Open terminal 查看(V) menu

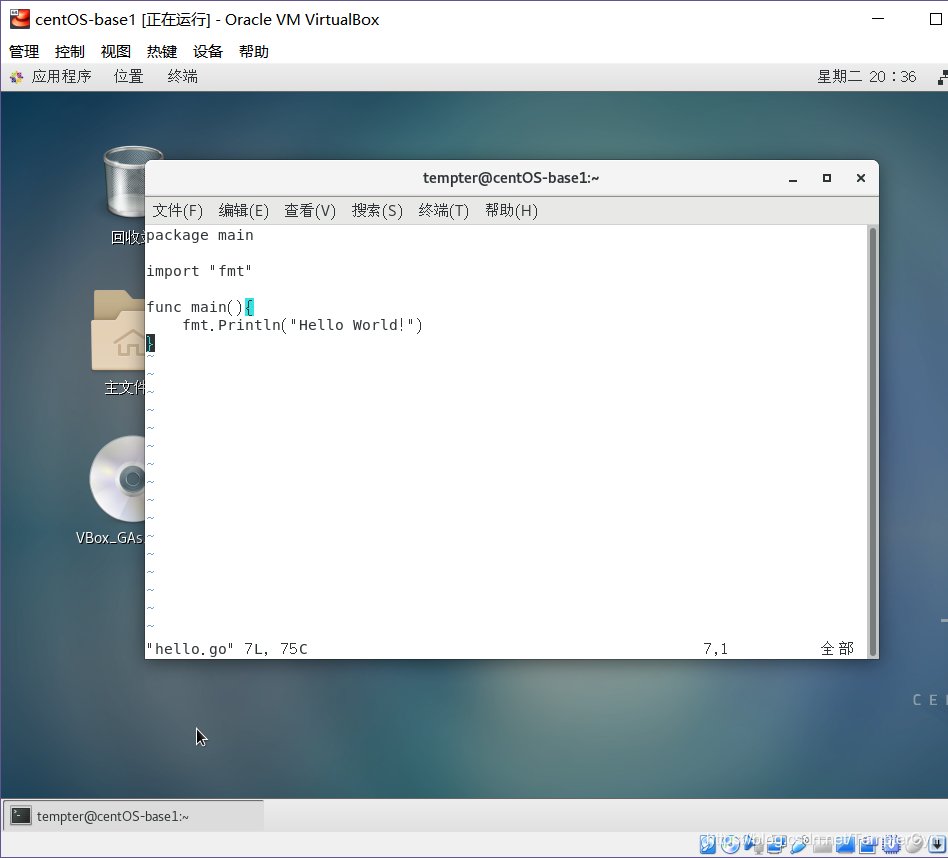pos(310,210)
